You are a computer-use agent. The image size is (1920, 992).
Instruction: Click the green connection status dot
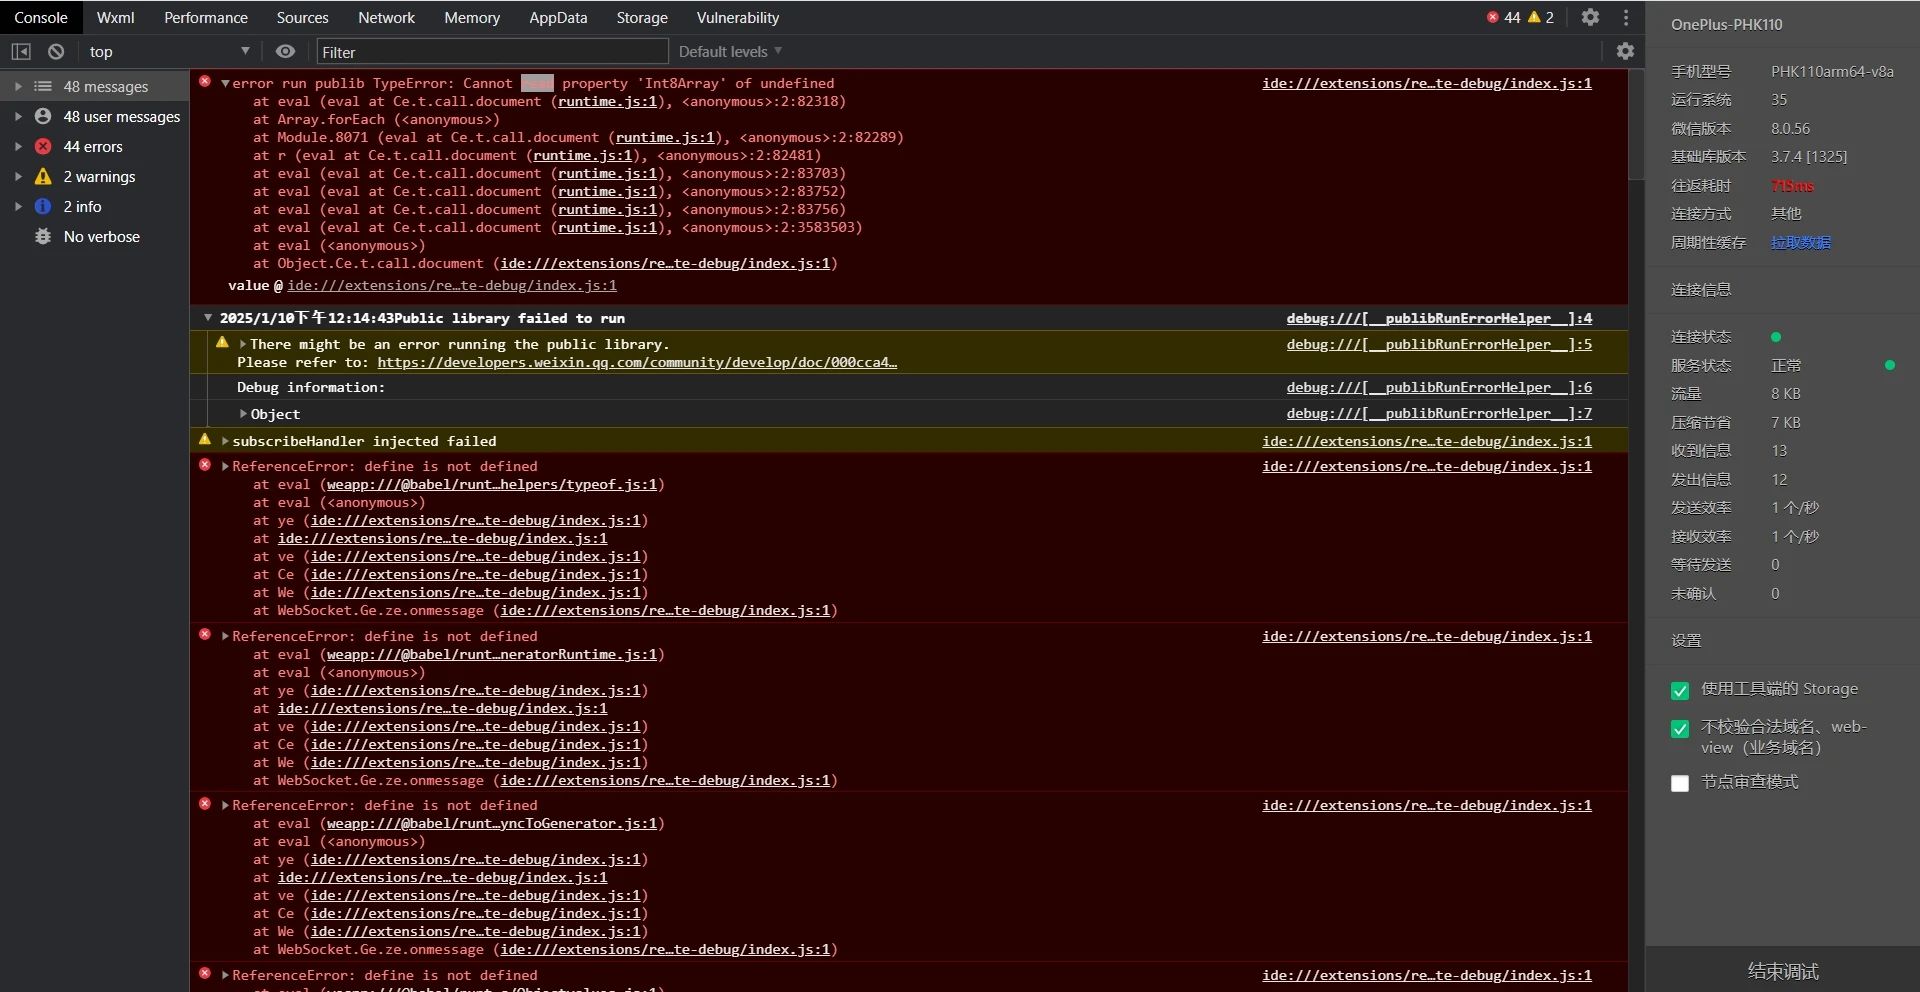tap(1776, 337)
